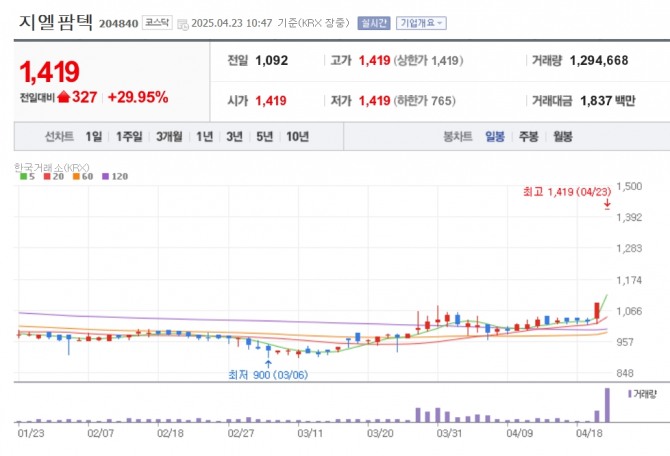Open the 기업개요 dropdown

421,23
